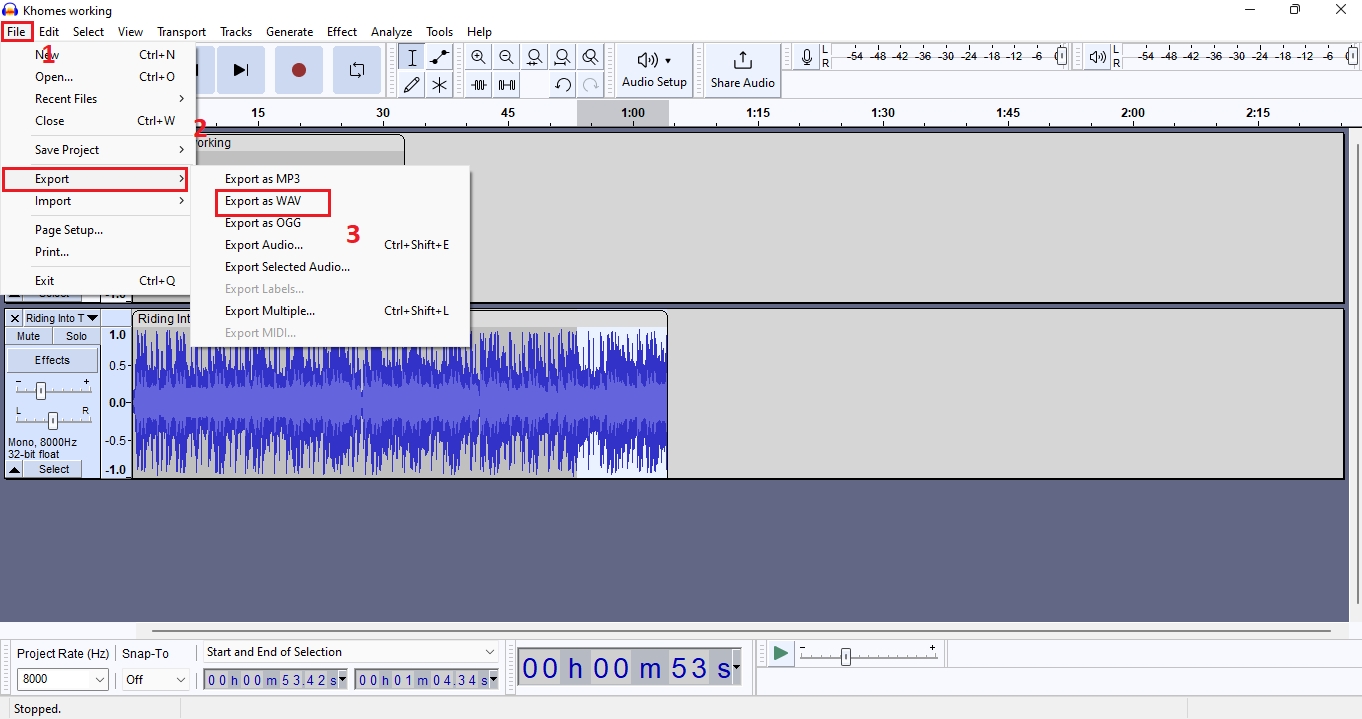This screenshot has width=1362, height=719.
Task: Expand the Snap-To Off dropdown
Action: click(x=155, y=680)
